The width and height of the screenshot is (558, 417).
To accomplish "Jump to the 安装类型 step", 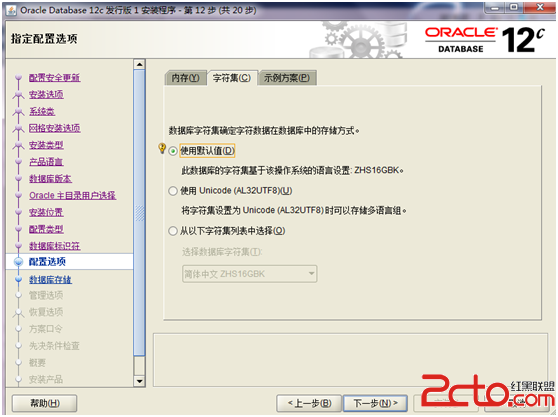I will [46, 145].
